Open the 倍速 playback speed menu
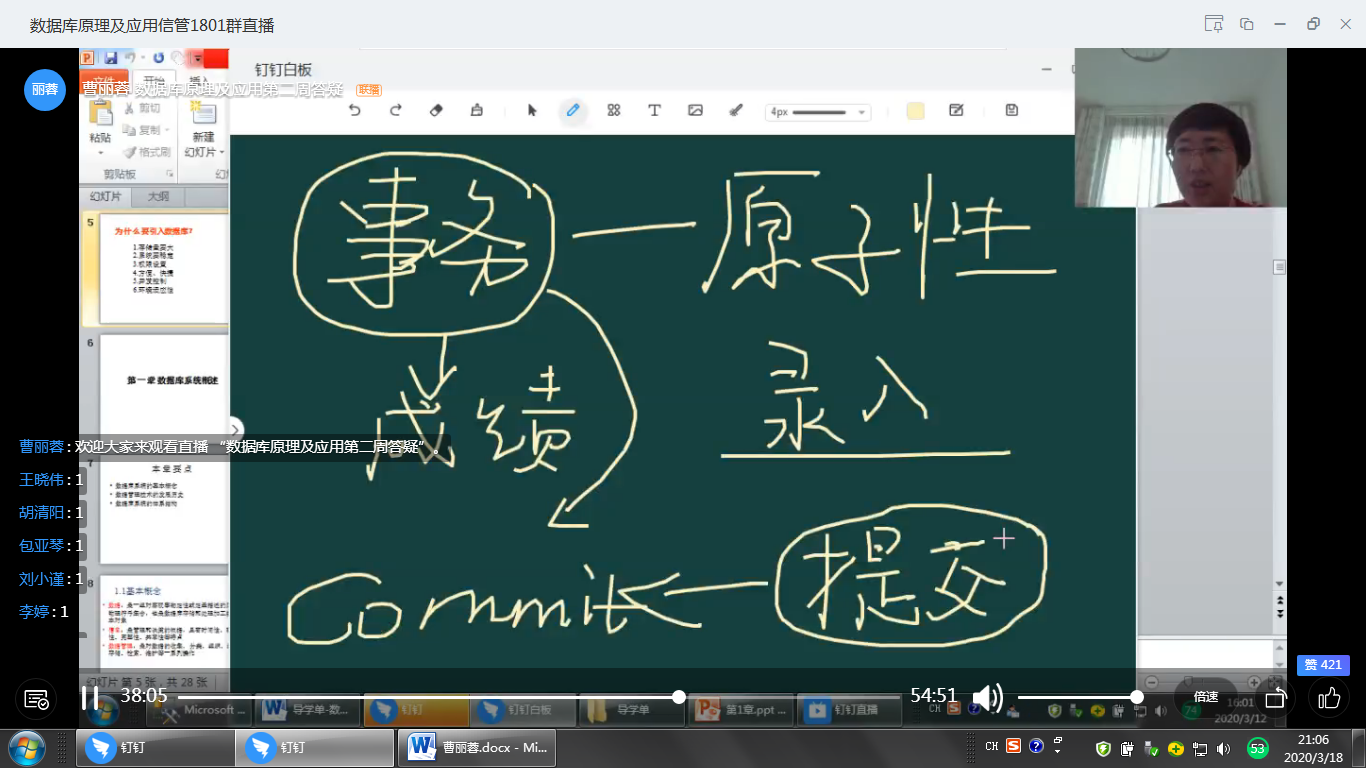This screenshot has height=768, width=1366. point(1205,697)
